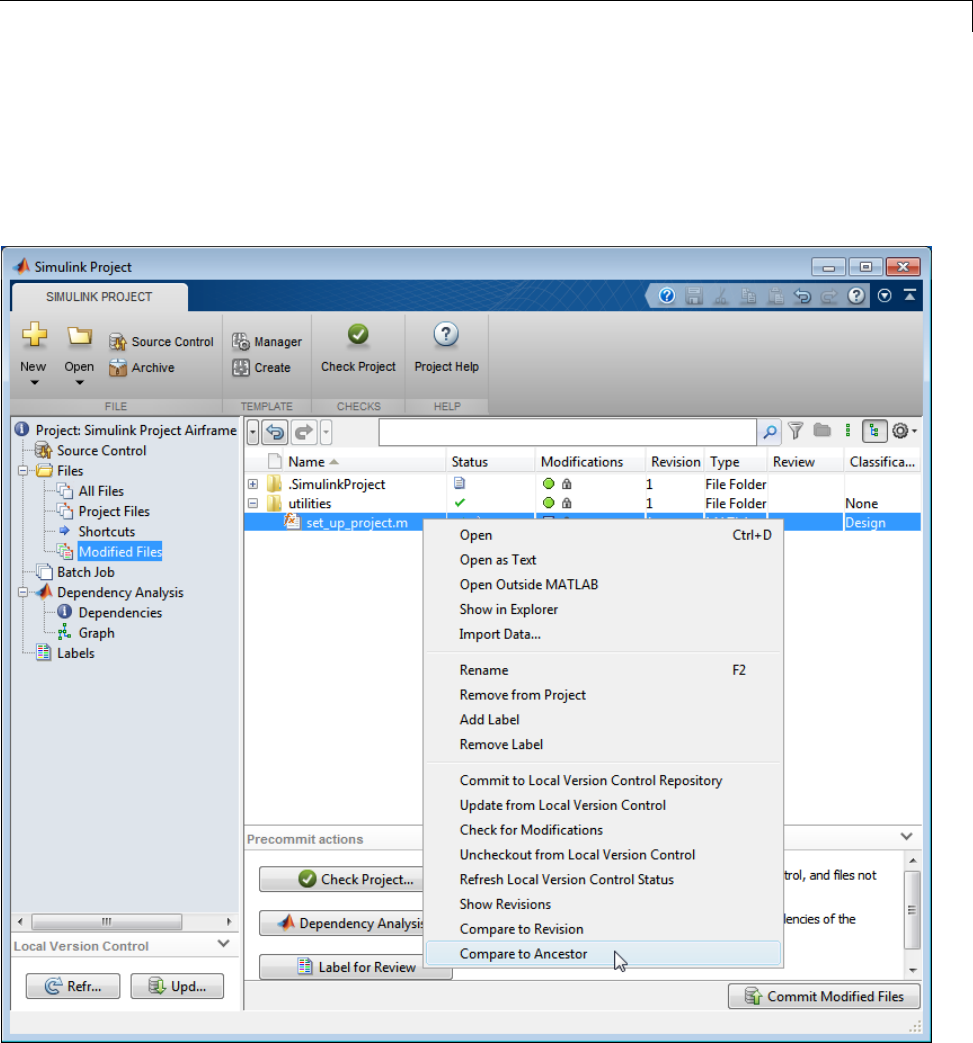Click the Open folder icon
Screen dimensions: 973x1043
pos(79,336)
